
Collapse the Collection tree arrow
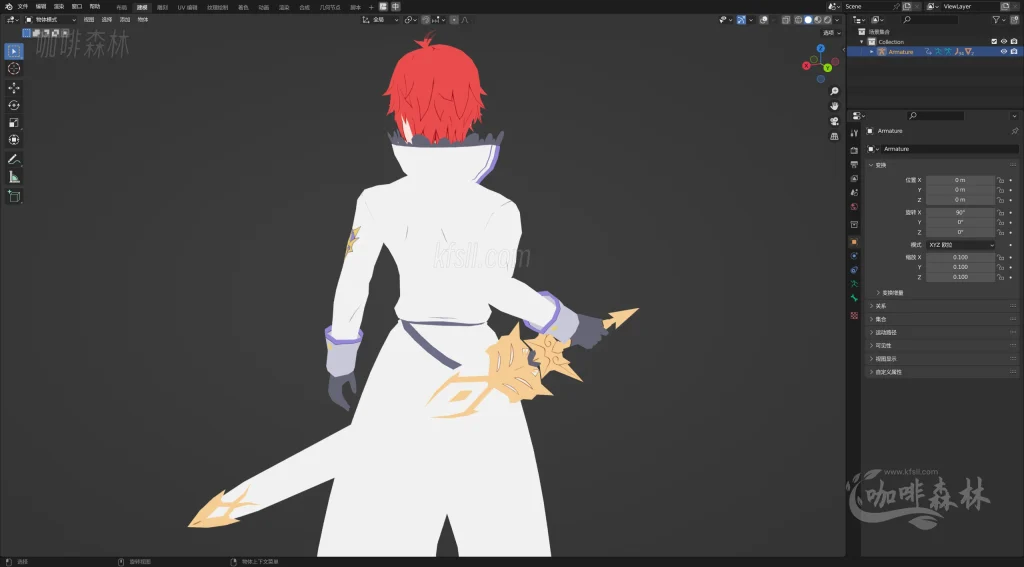[862, 42]
